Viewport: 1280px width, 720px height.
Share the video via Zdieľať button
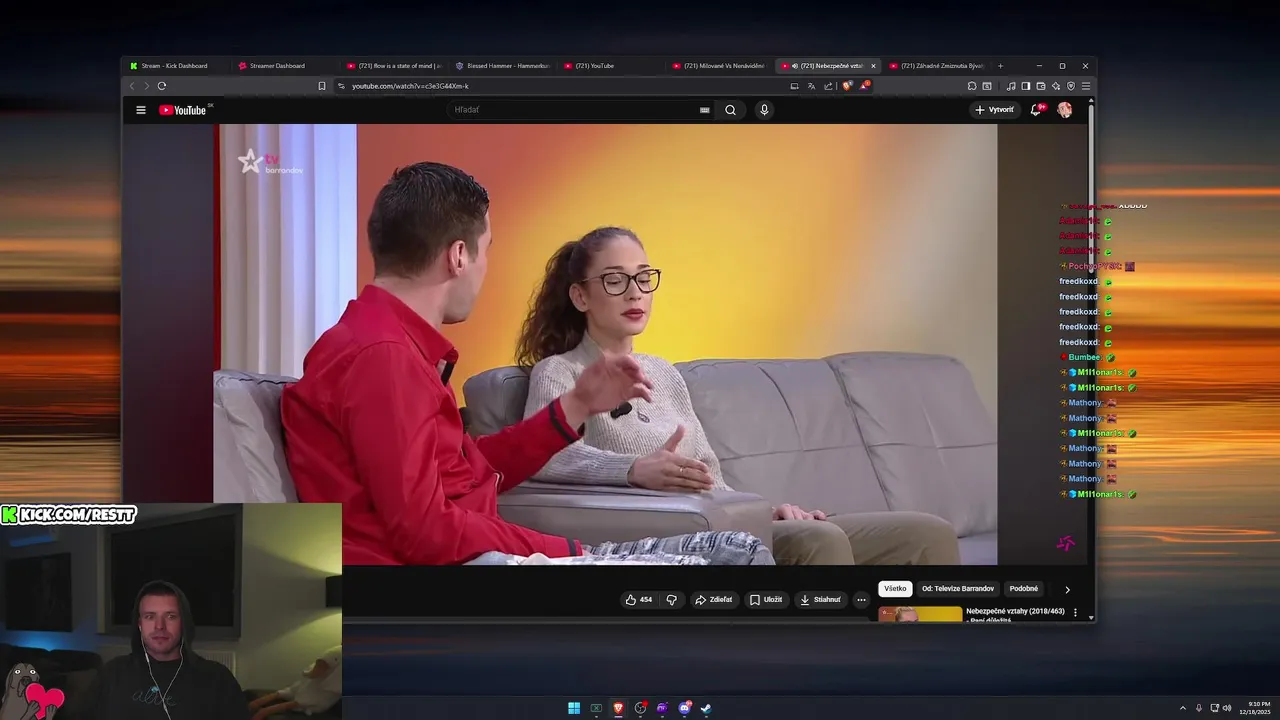[x=714, y=600]
